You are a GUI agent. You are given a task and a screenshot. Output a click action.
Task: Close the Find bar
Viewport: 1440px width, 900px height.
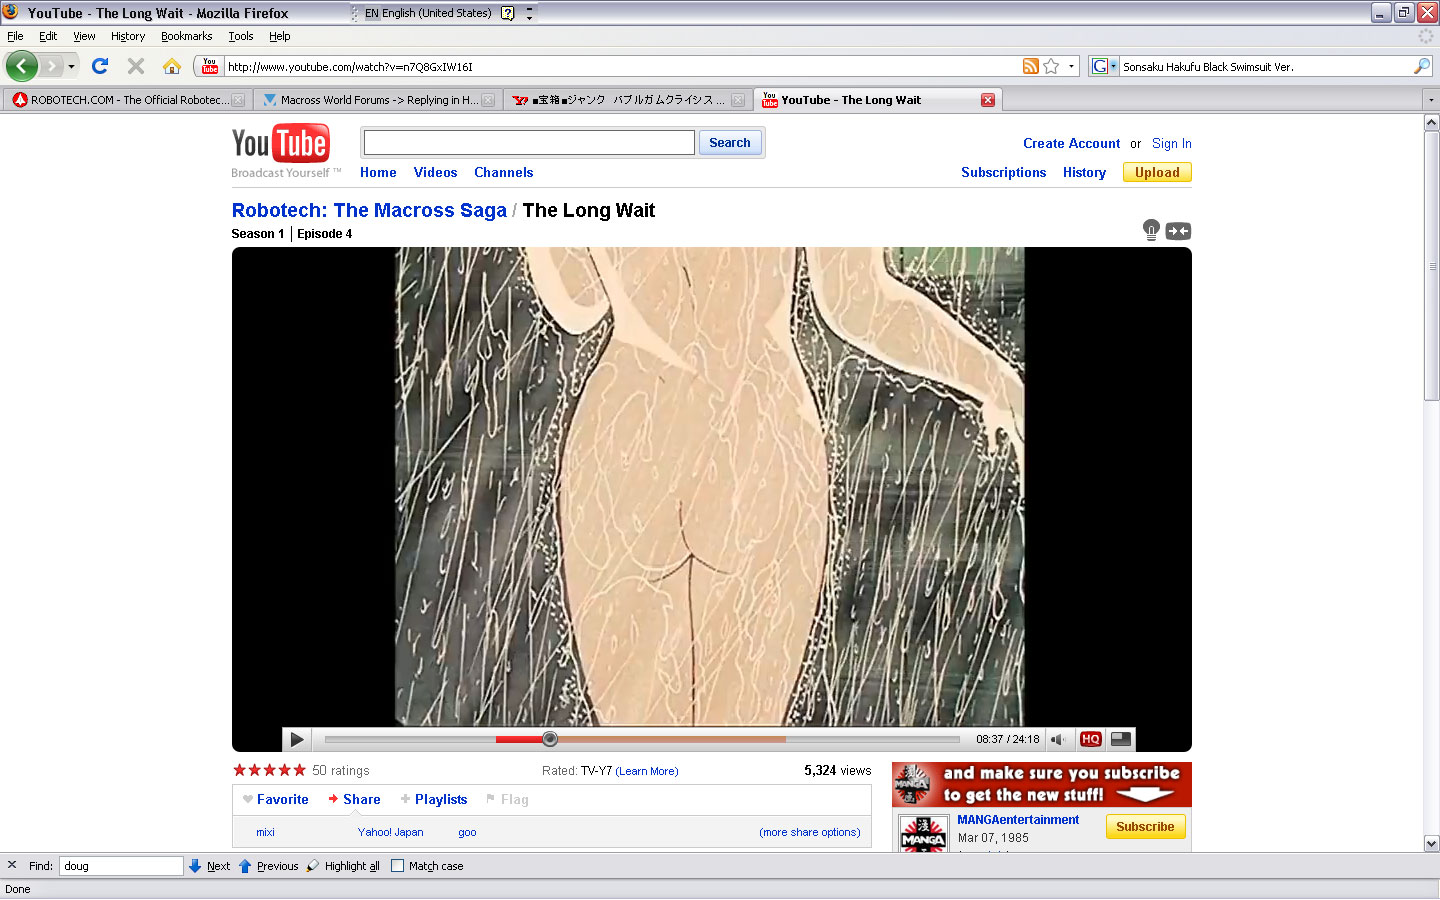click(12, 865)
